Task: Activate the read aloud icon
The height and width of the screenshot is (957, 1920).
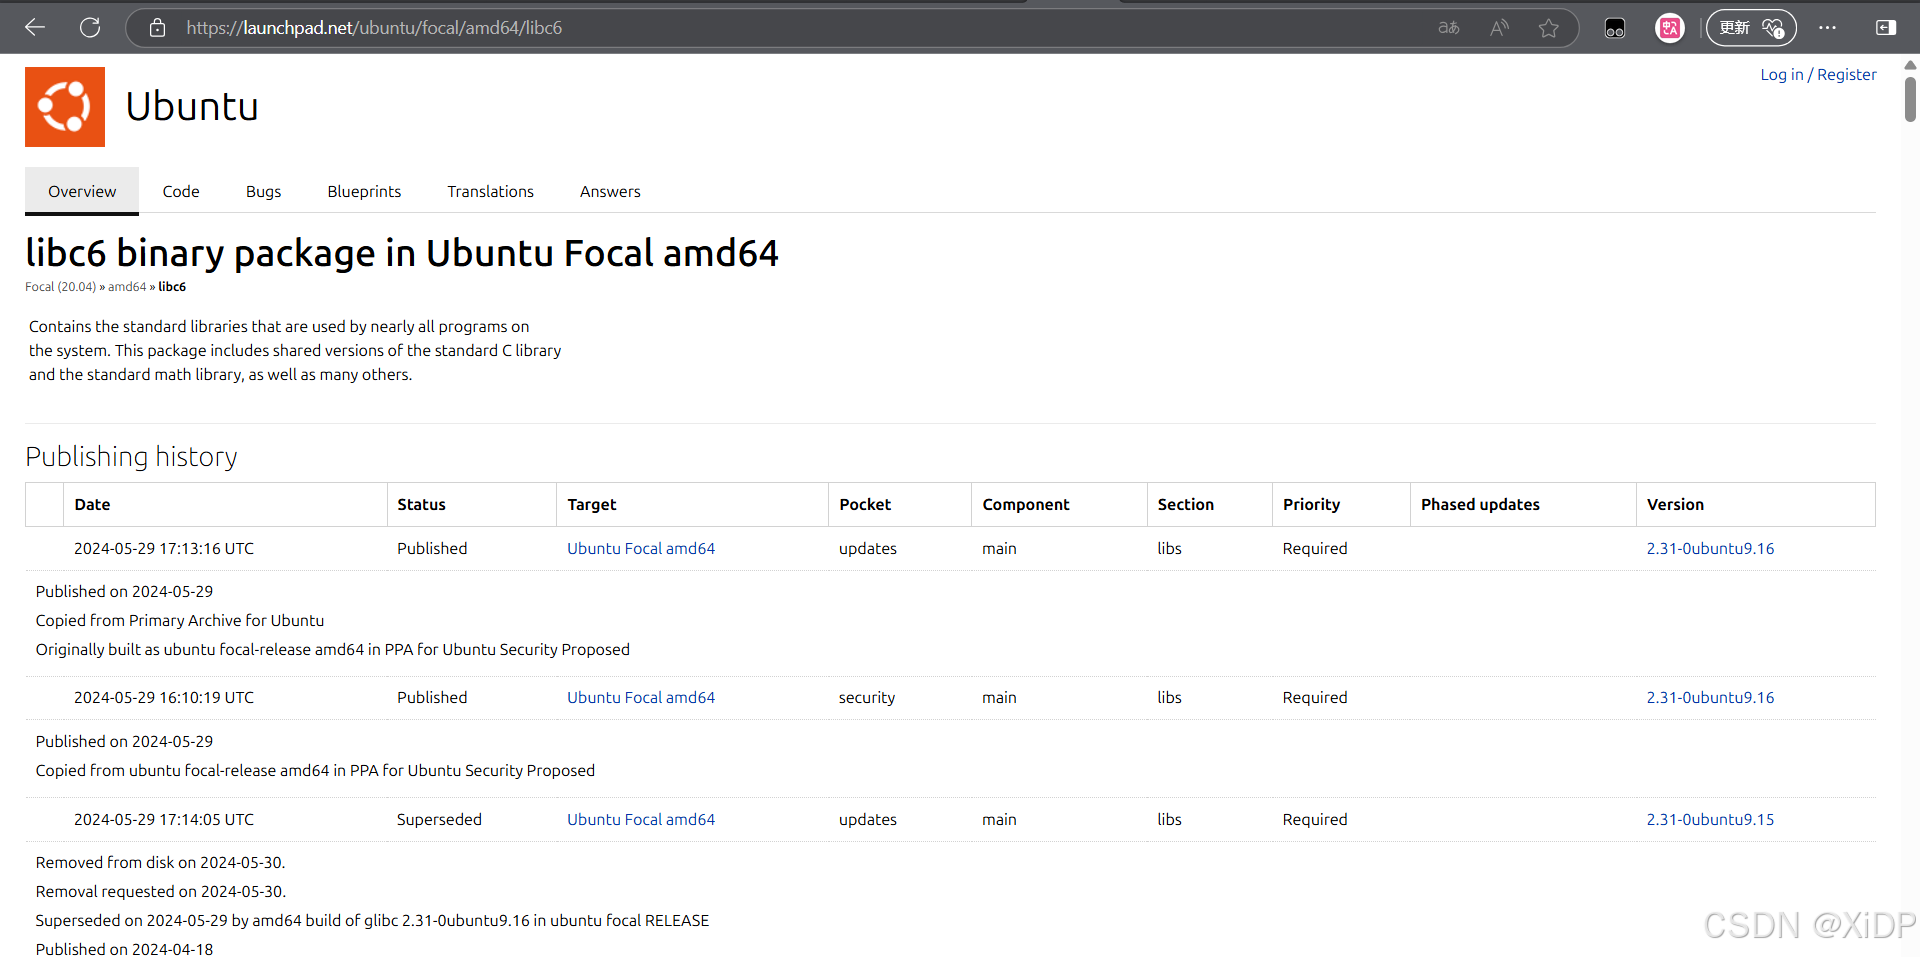Action: coord(1498,28)
